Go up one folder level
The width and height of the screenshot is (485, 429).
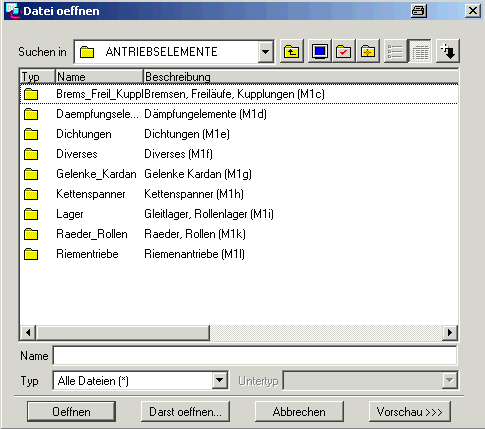(292, 52)
